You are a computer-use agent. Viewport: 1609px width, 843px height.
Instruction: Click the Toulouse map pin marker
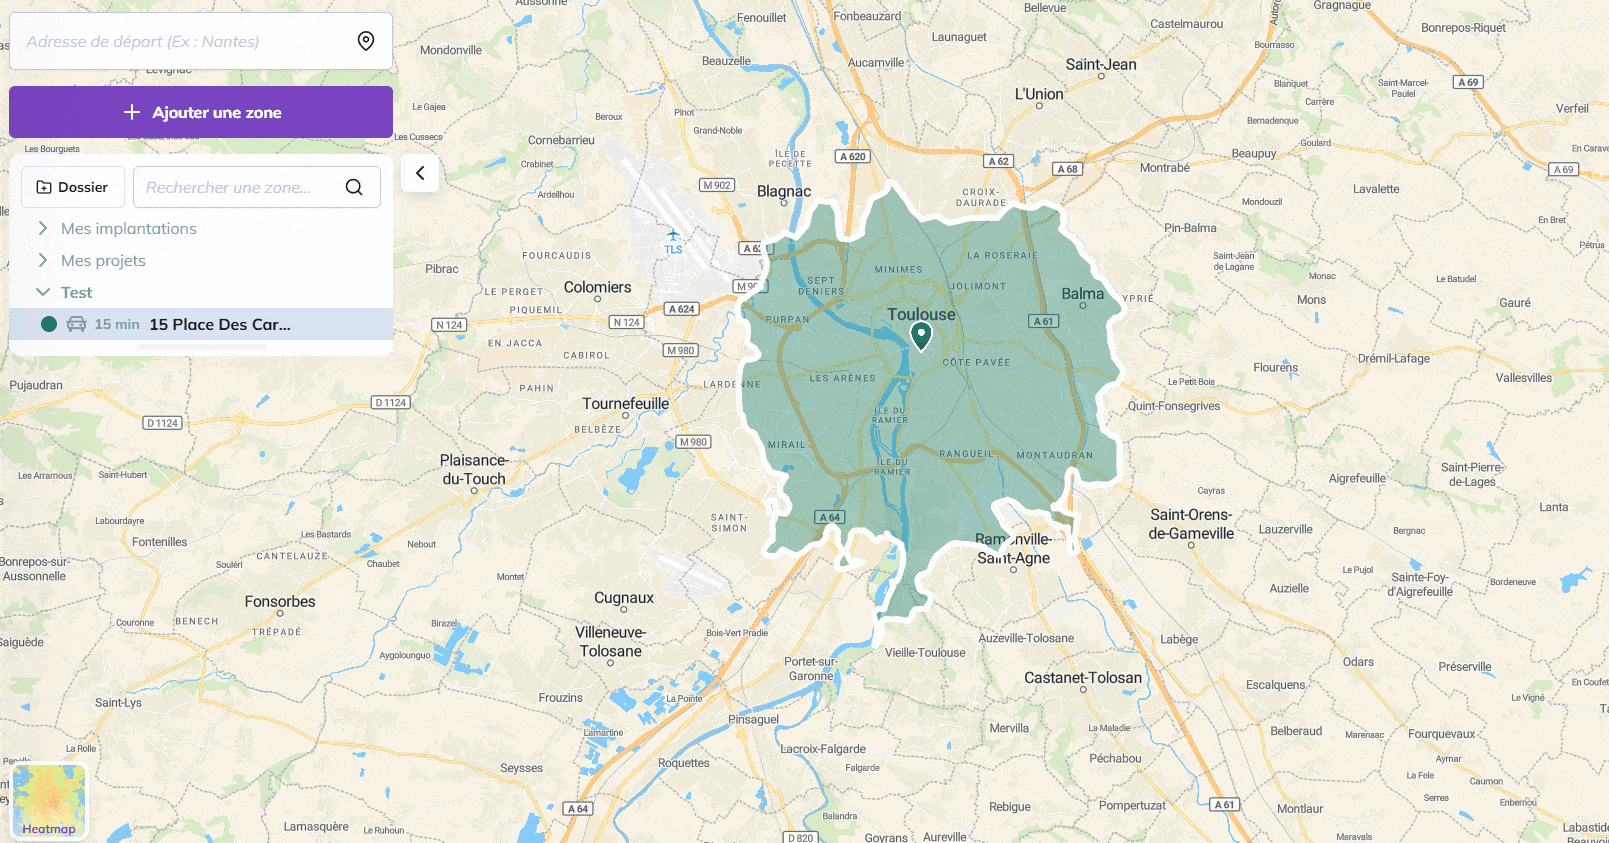pyautogui.click(x=921, y=335)
